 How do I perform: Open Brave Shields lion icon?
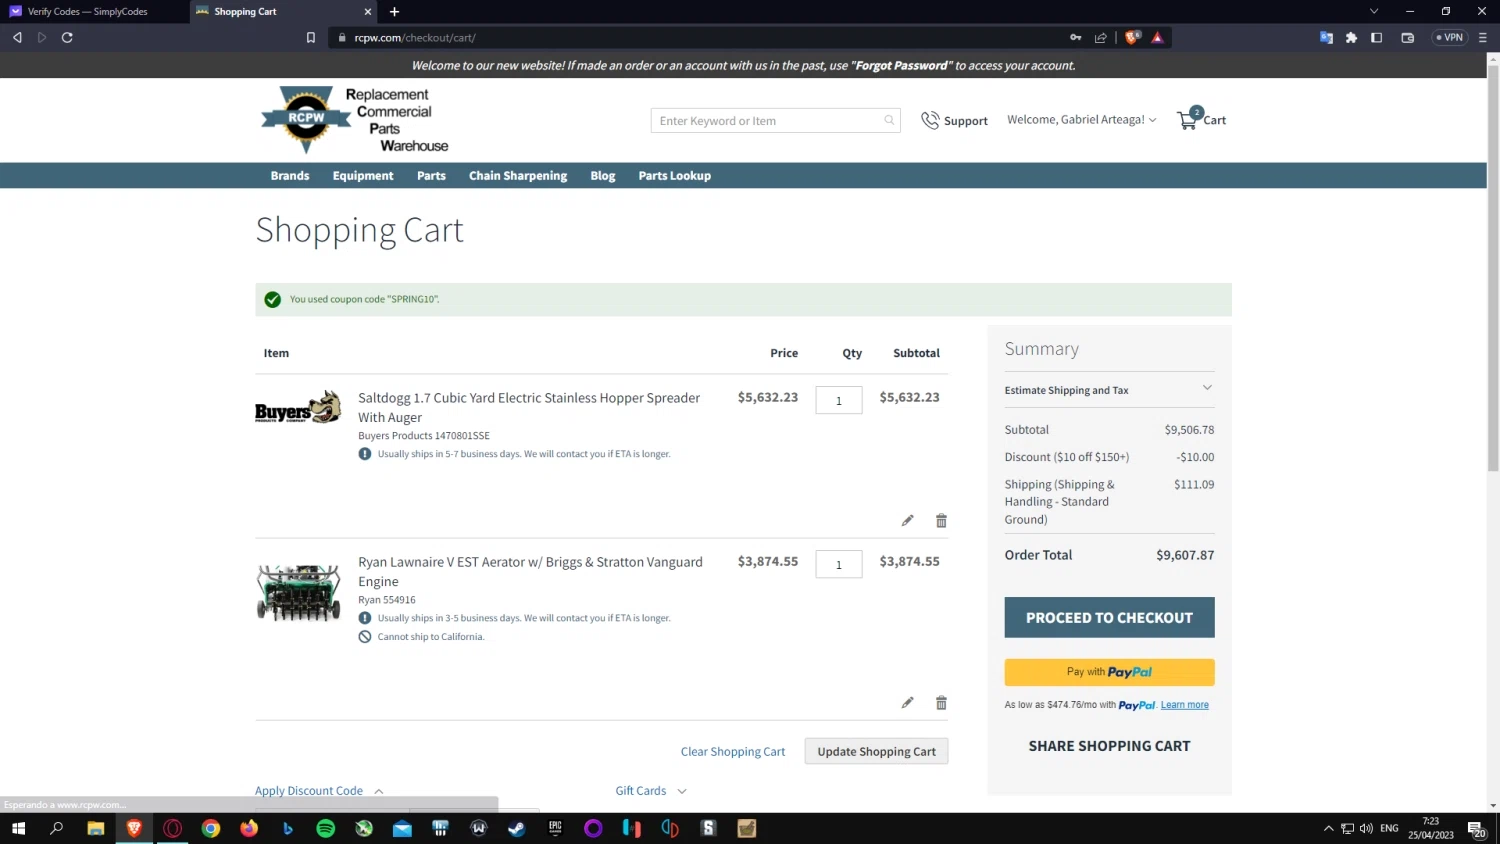1132,37
